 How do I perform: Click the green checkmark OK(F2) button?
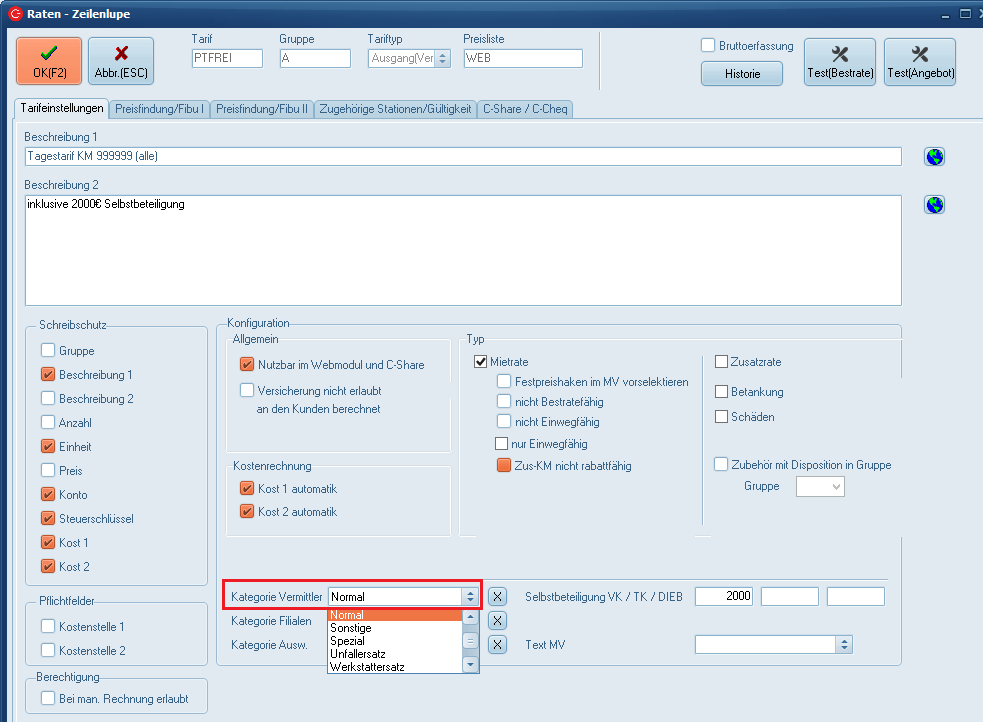(x=49, y=61)
